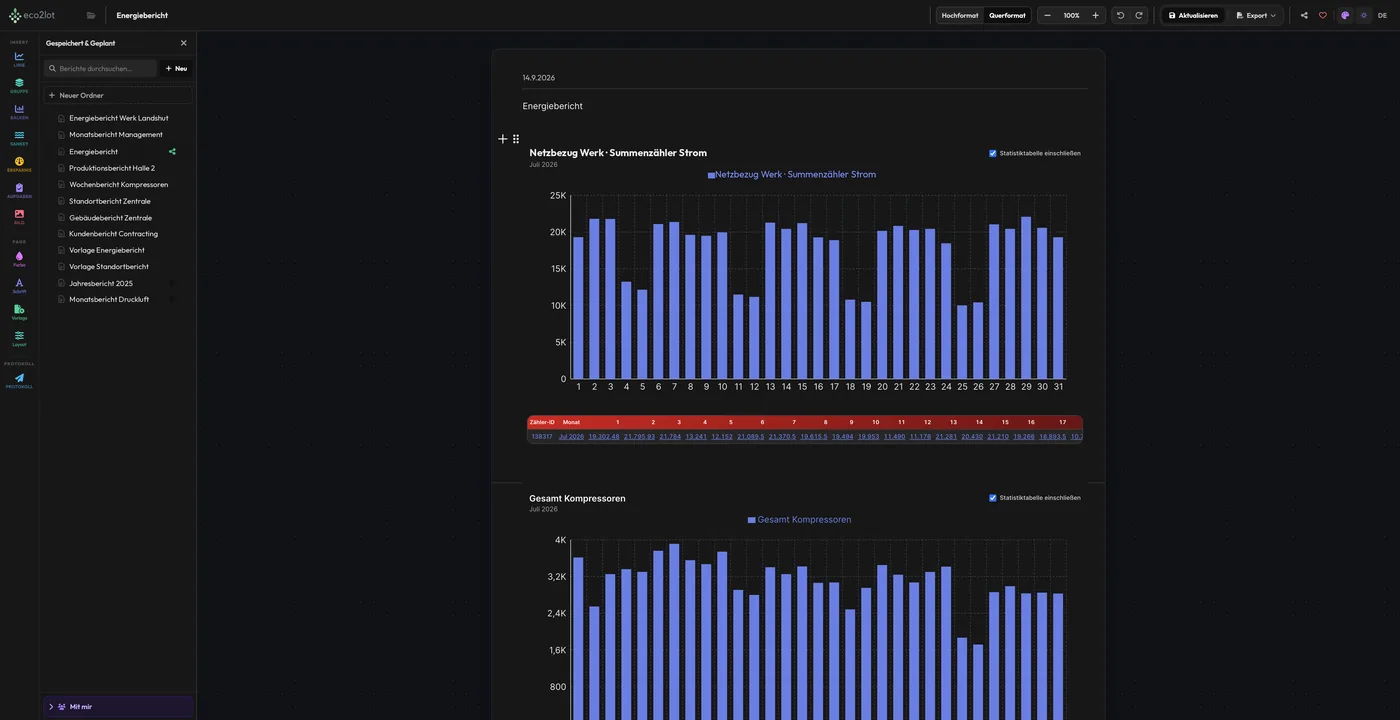Screen dimensions: 1400x720
Task: Insert a Gruppe element from the sidebar
Action: coord(19,85)
